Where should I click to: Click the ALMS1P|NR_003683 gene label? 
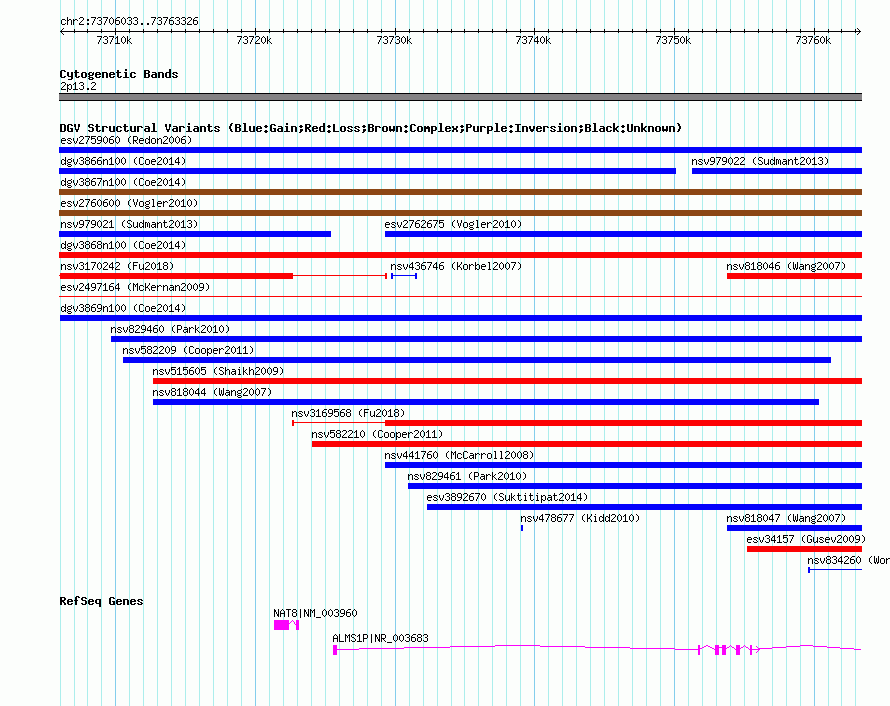click(380, 638)
